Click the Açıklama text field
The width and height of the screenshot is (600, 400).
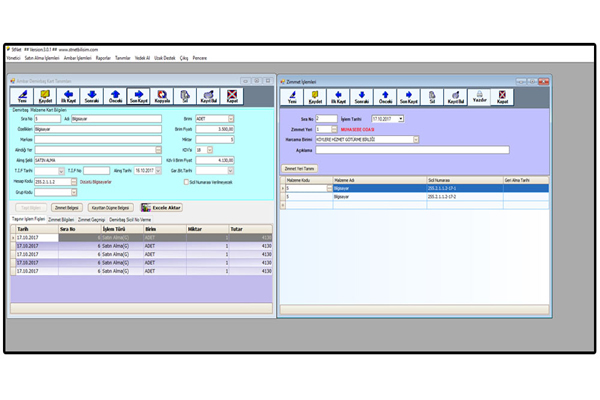point(412,150)
